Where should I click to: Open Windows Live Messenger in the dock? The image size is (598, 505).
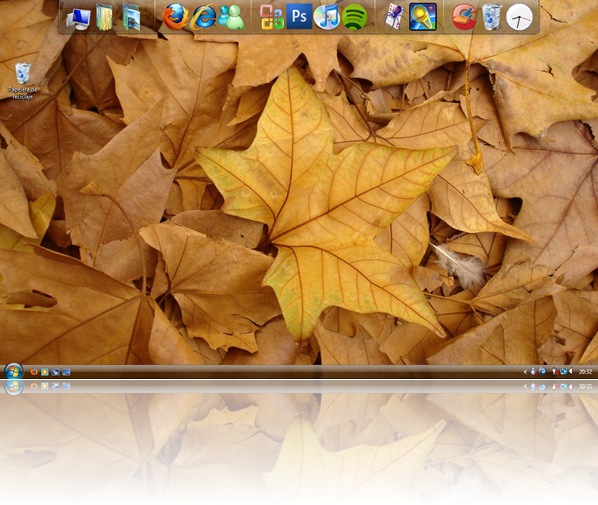tap(231, 17)
